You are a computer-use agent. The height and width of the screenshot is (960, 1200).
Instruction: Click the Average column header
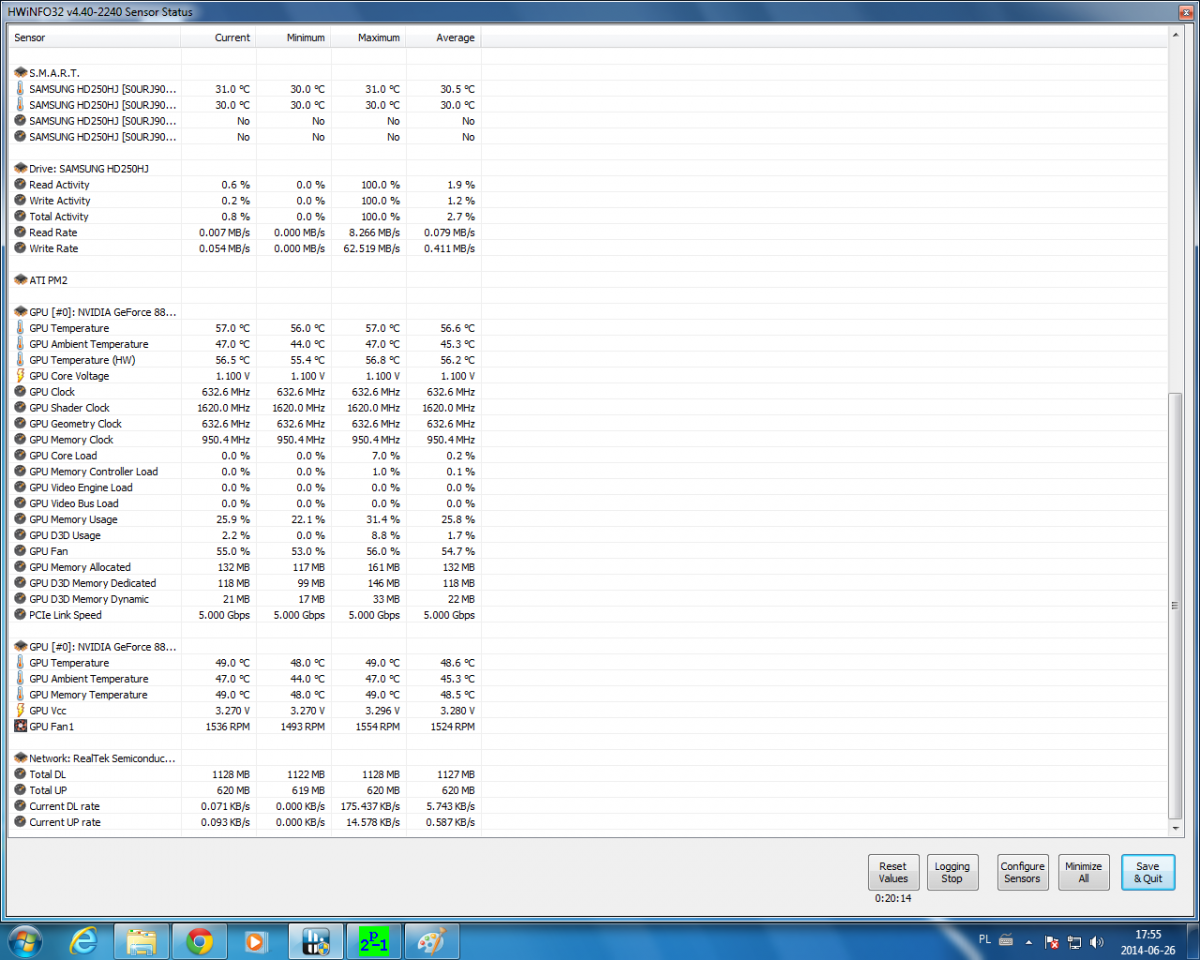[443, 37]
